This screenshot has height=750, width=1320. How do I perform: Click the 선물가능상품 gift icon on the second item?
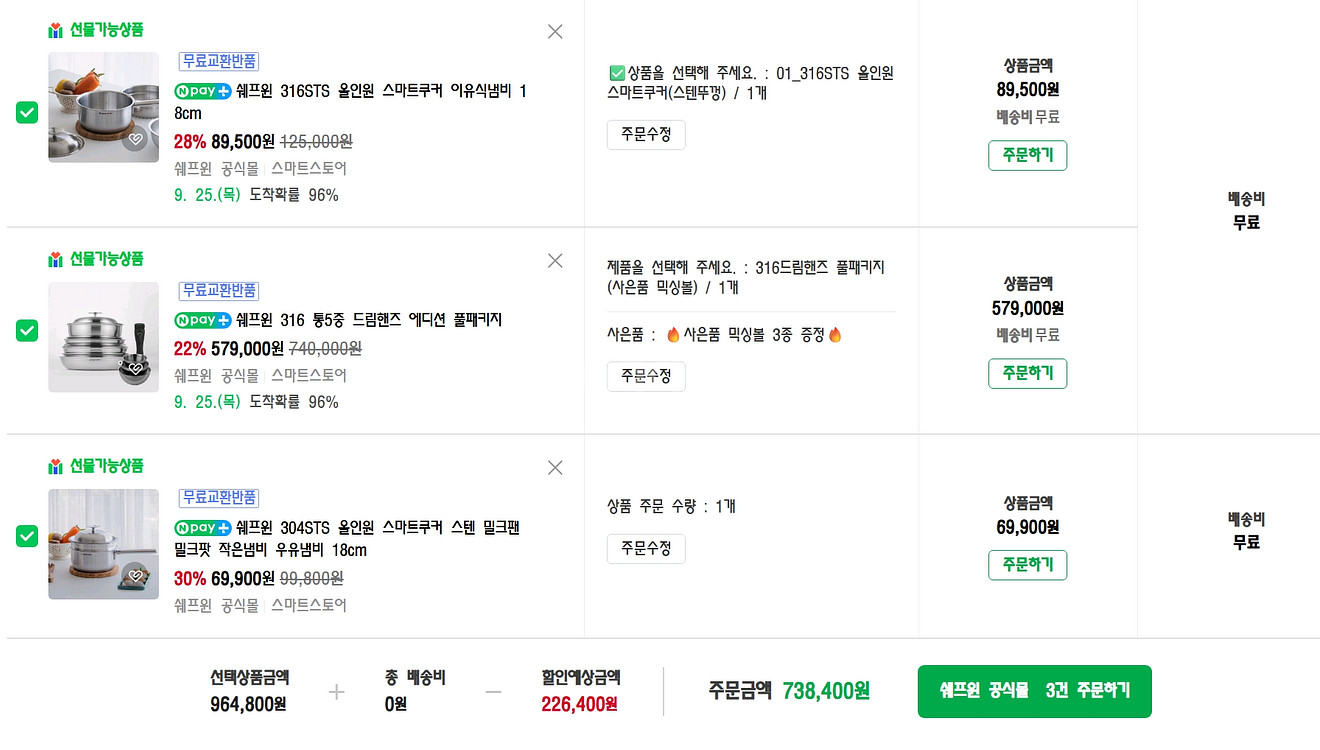pos(56,258)
